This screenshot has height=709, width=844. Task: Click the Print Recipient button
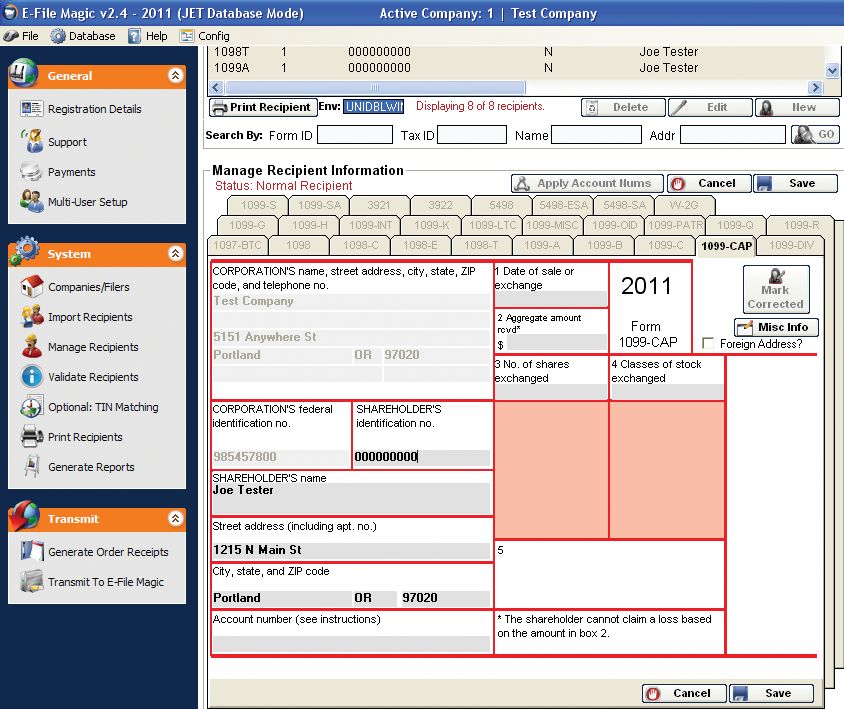[261, 107]
